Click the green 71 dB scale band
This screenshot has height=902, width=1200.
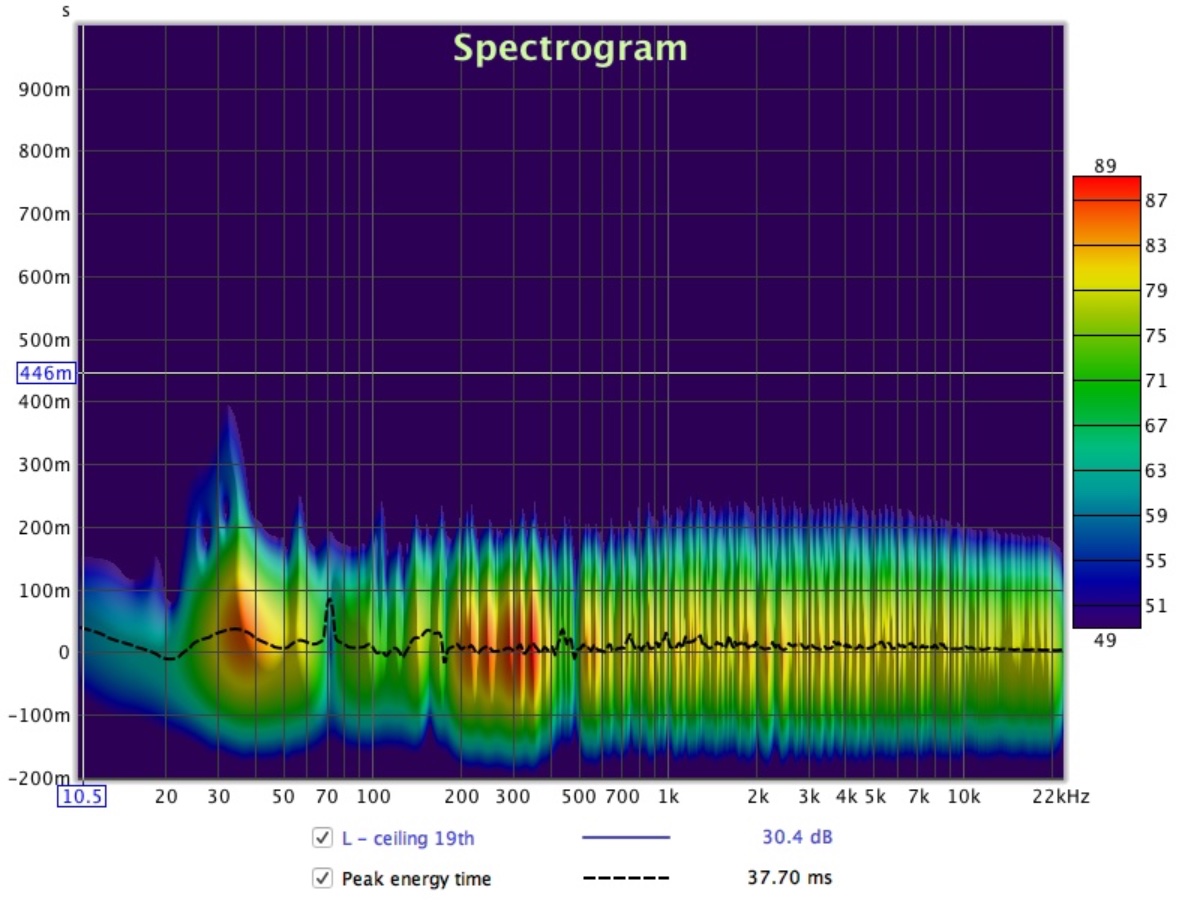click(1106, 381)
